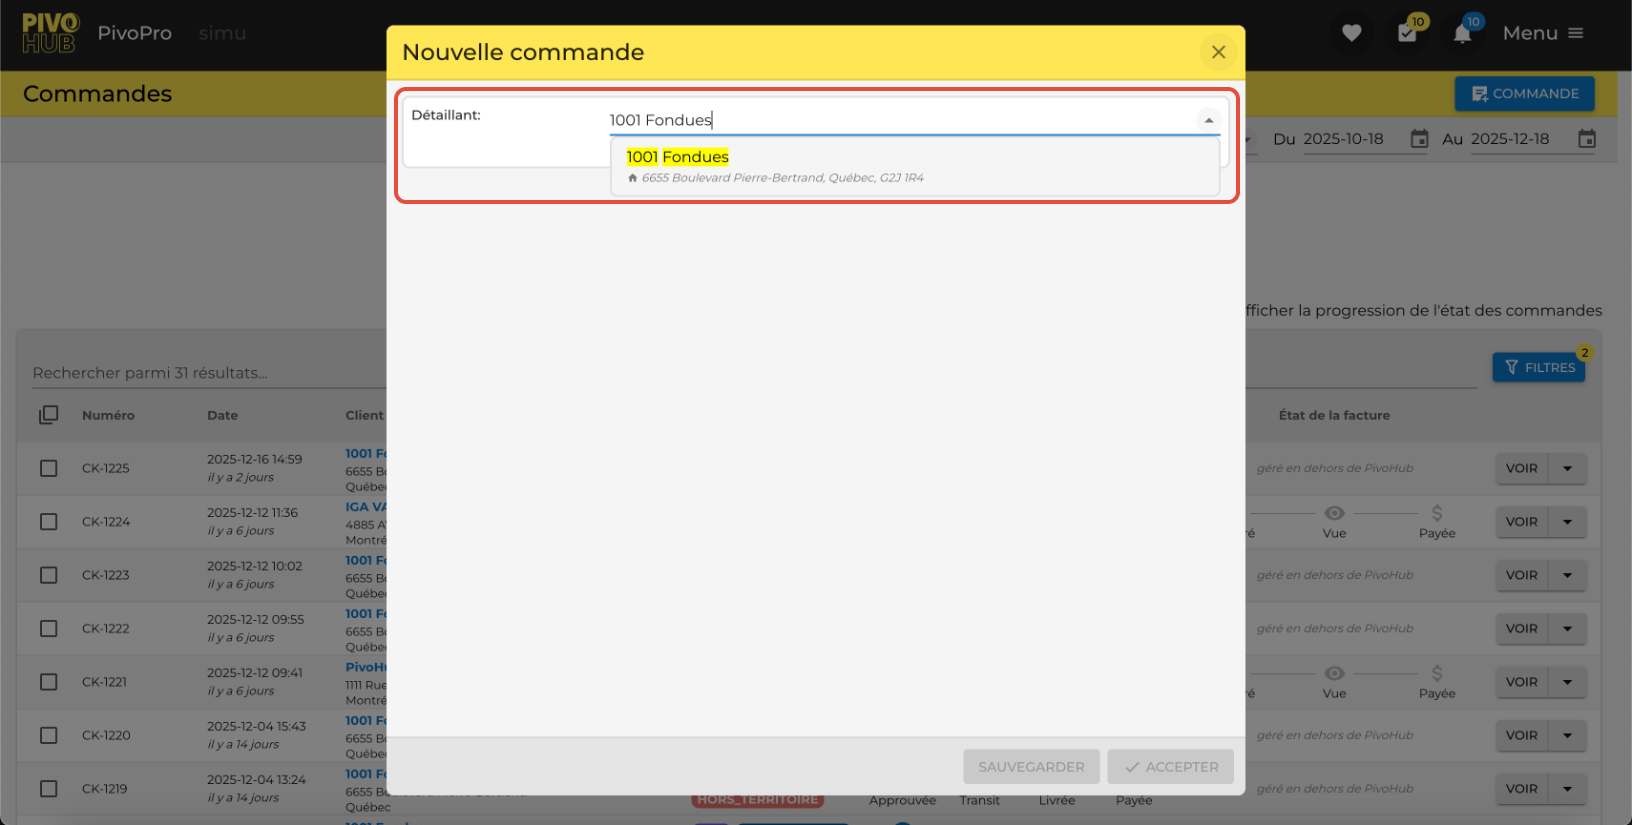Click VOIR for order CK-1224
The image size is (1632, 825).
coord(1522,522)
